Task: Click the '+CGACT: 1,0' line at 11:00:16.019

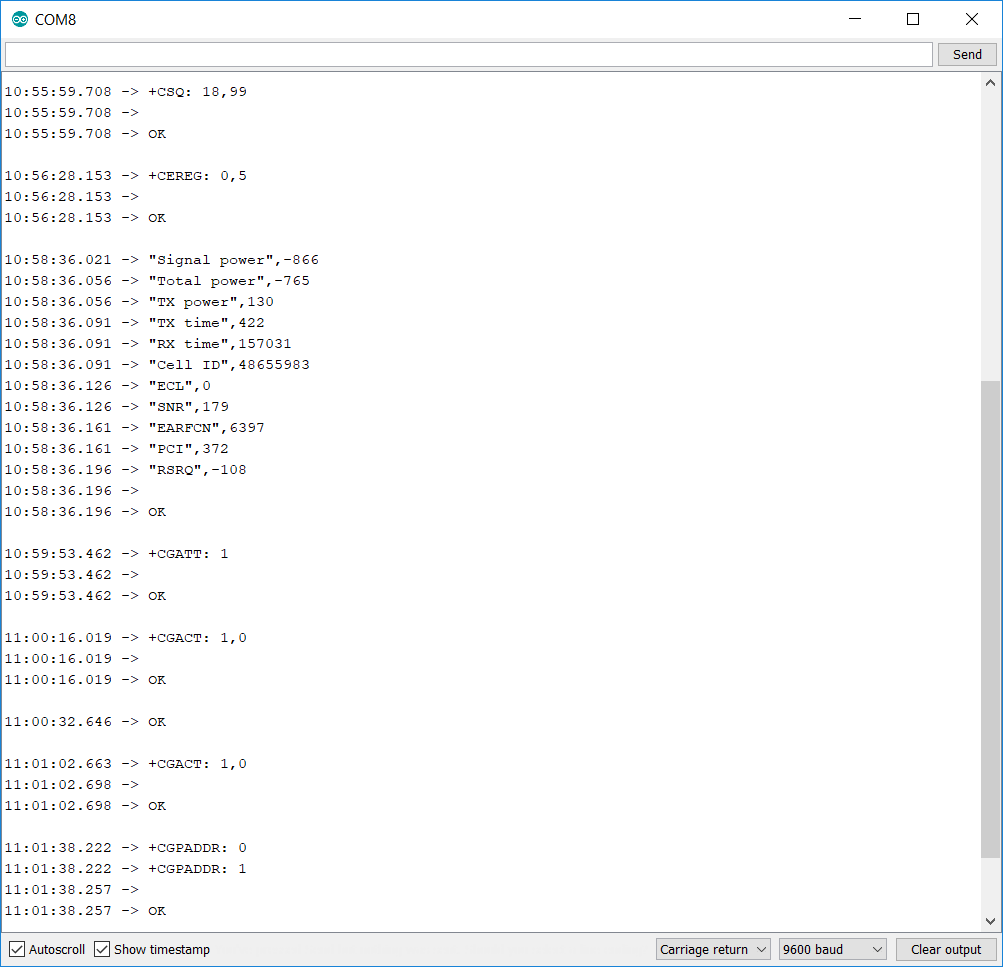Action: pyautogui.click(x=125, y=638)
